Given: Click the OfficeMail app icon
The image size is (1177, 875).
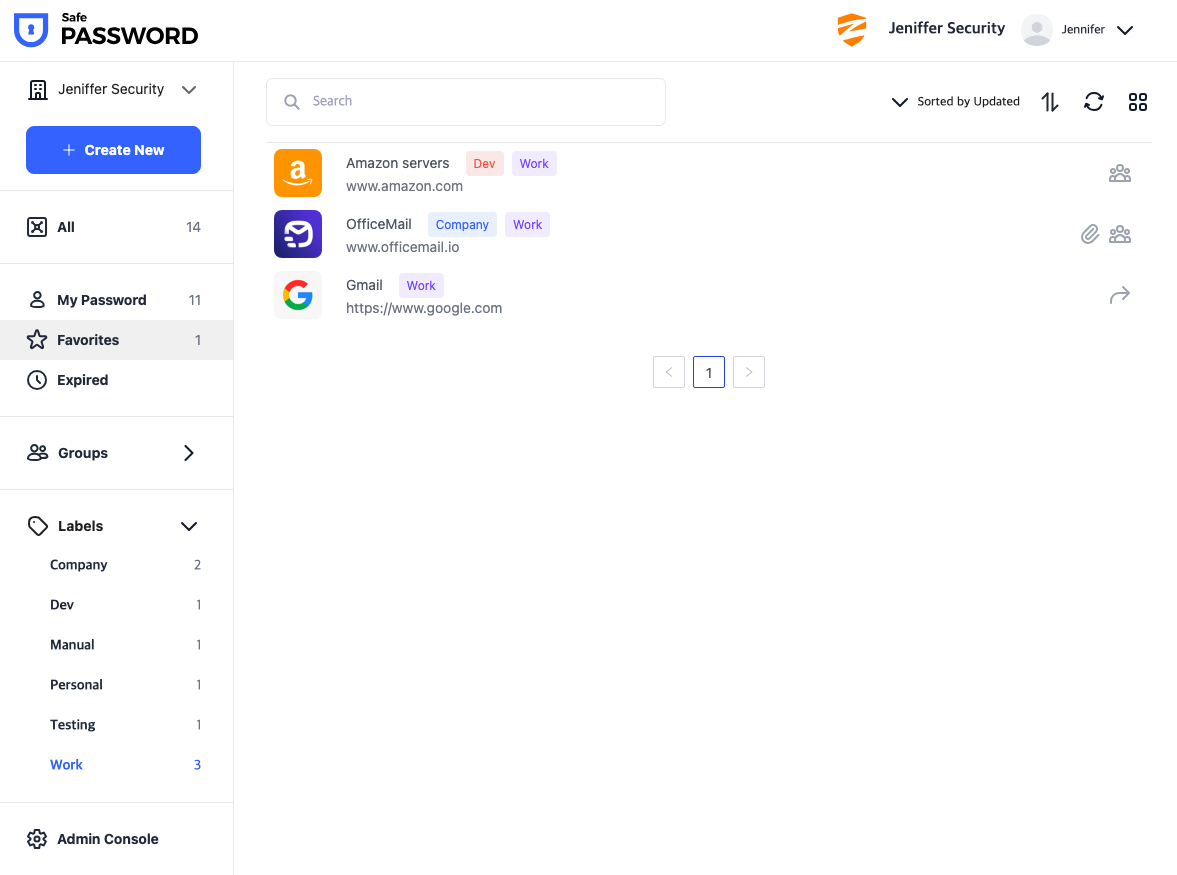Looking at the screenshot, I should click(x=298, y=234).
